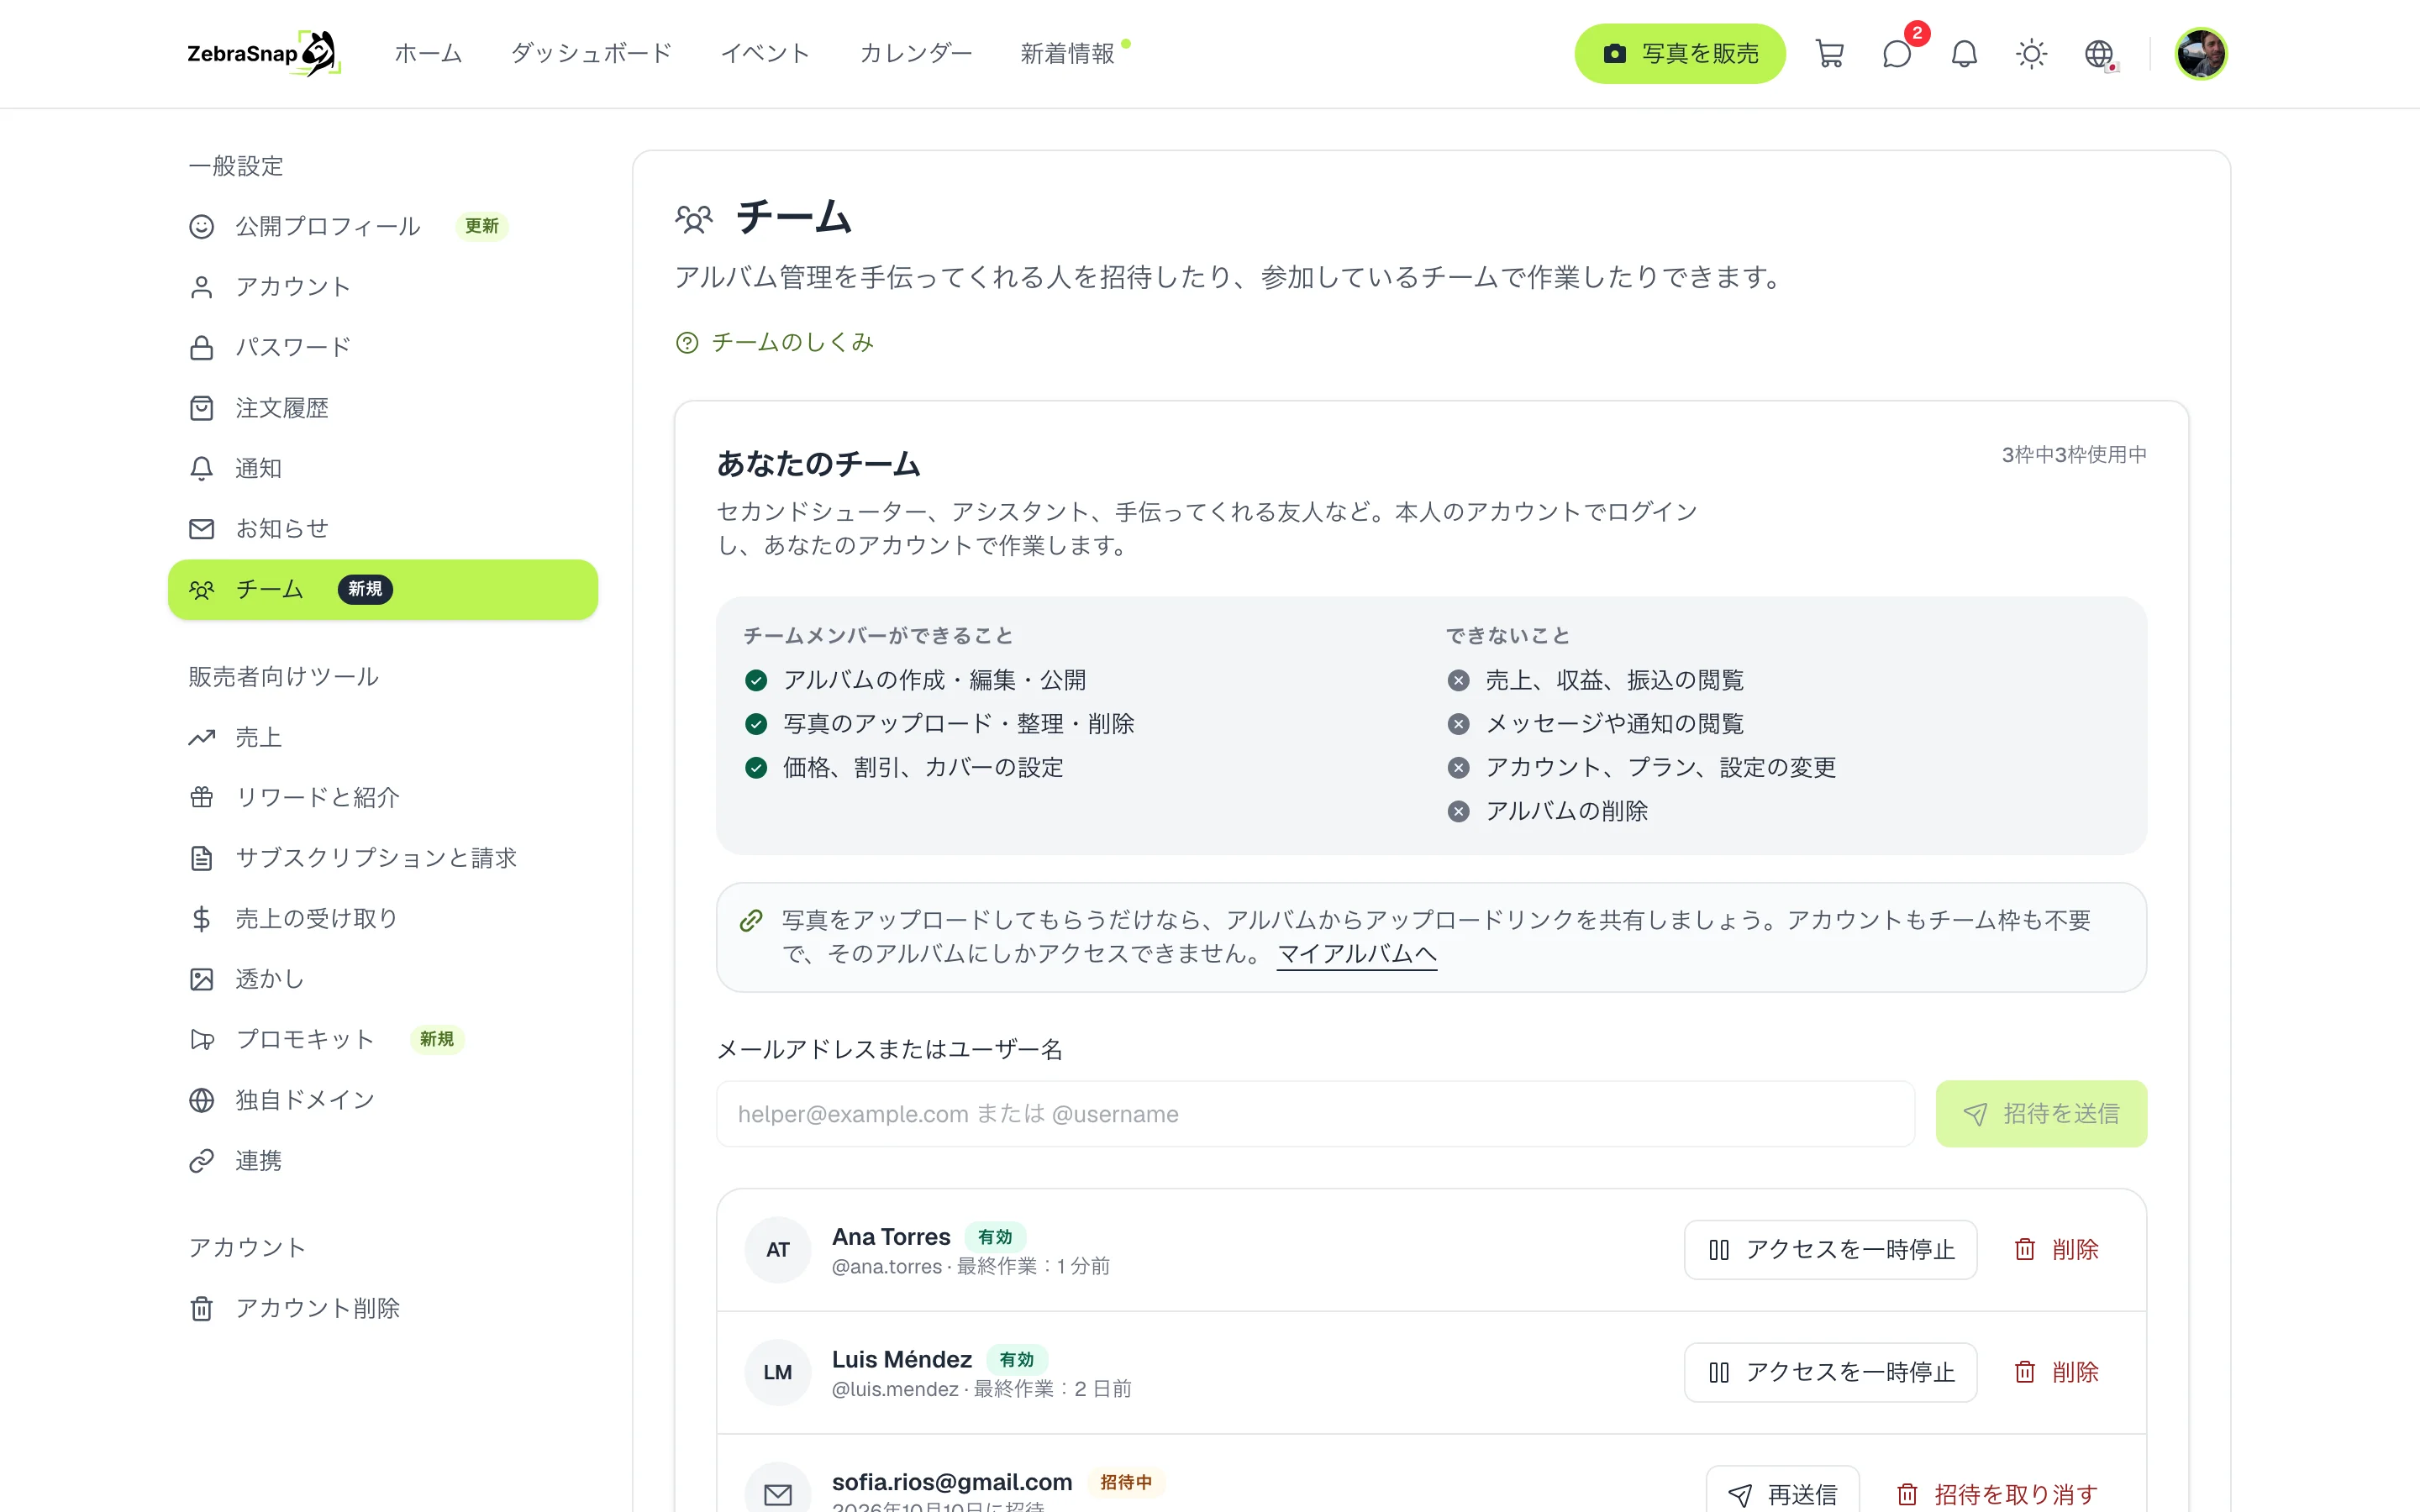2420x1512 pixels.
Task: Open 売上の受け取り in sidebar
Action: click(x=383, y=918)
